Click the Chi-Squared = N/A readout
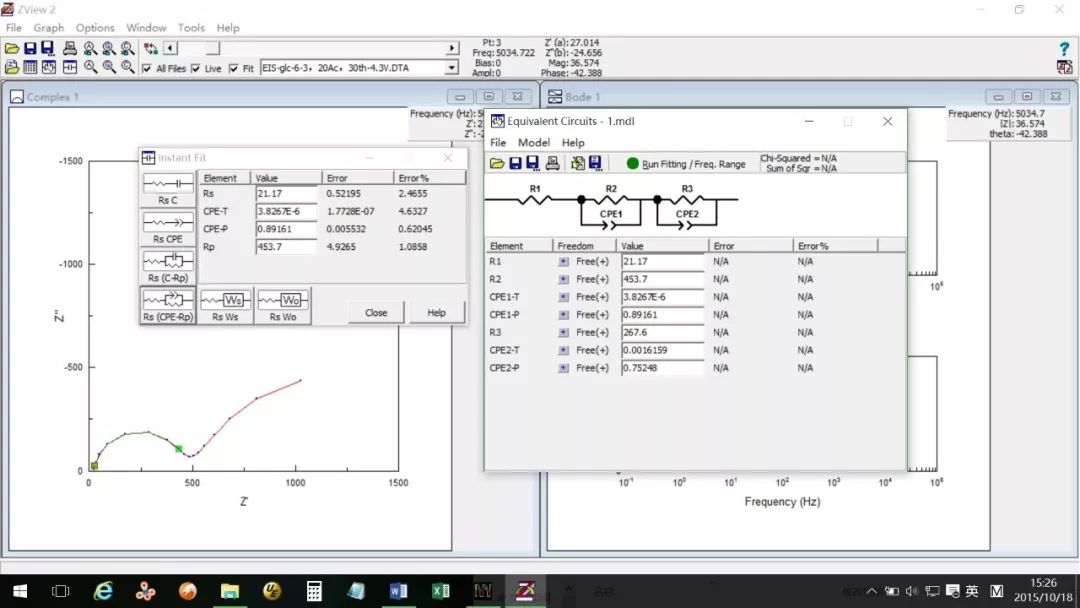The width and height of the screenshot is (1080, 608). (798, 158)
